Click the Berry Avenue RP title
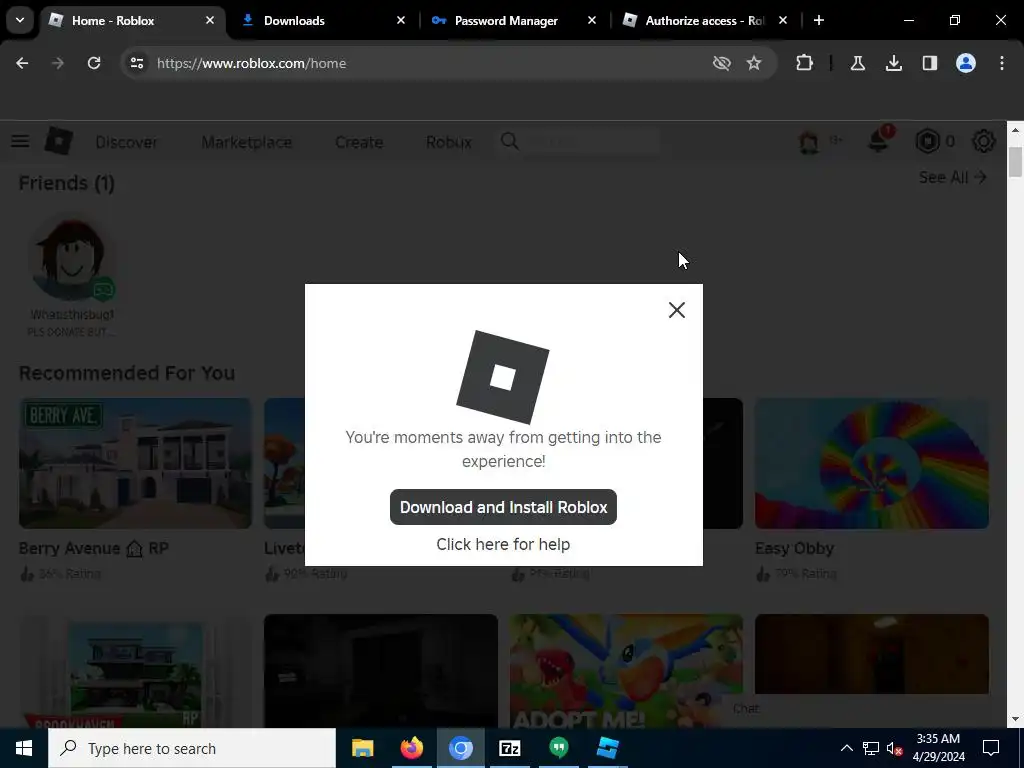 pyautogui.click(x=93, y=548)
